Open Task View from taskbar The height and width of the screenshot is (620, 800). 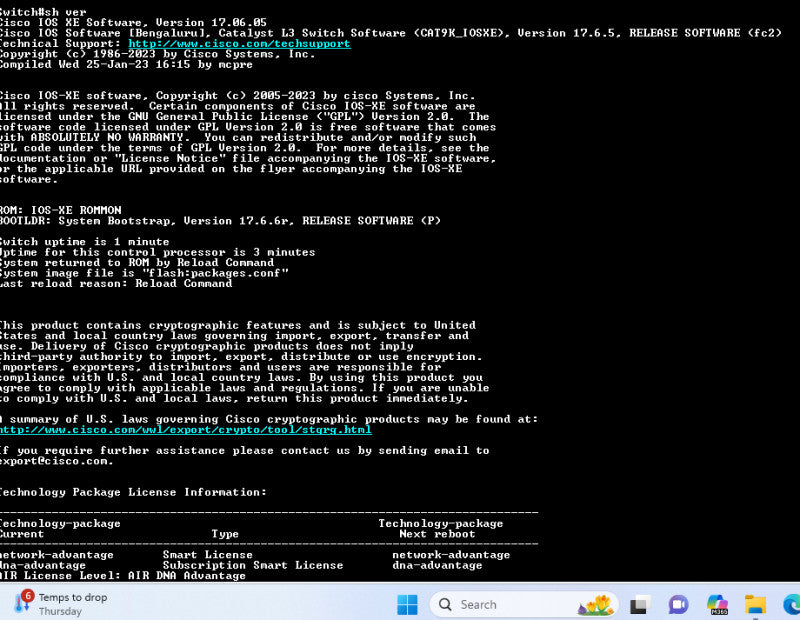pos(640,605)
